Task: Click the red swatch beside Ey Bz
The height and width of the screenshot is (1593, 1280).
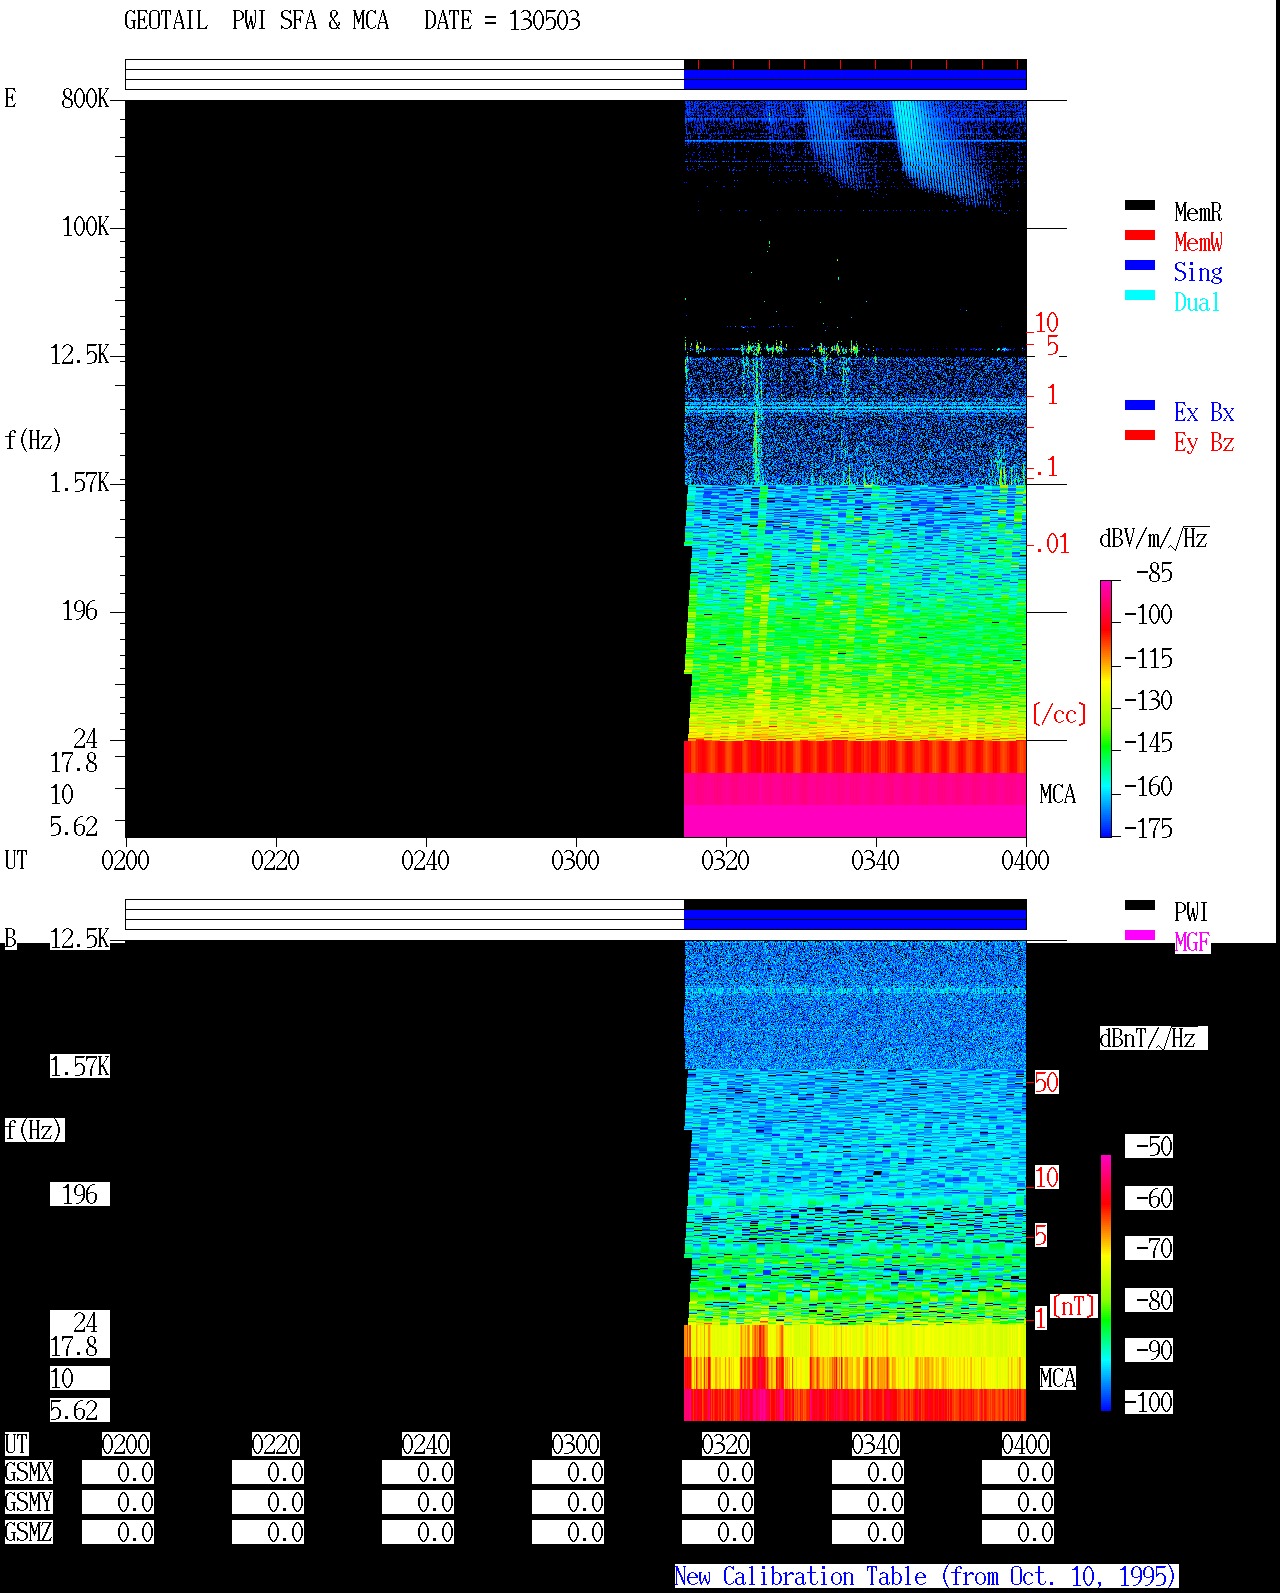Action: [x=1140, y=436]
